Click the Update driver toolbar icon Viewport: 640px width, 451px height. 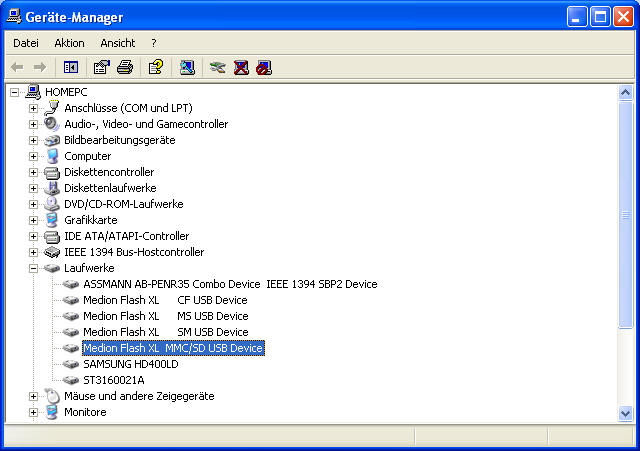[x=218, y=67]
